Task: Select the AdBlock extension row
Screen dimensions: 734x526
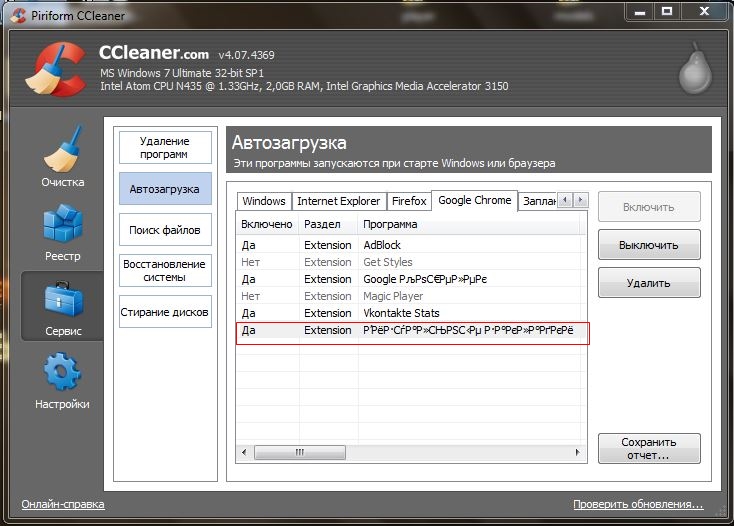Action: click(x=412, y=245)
